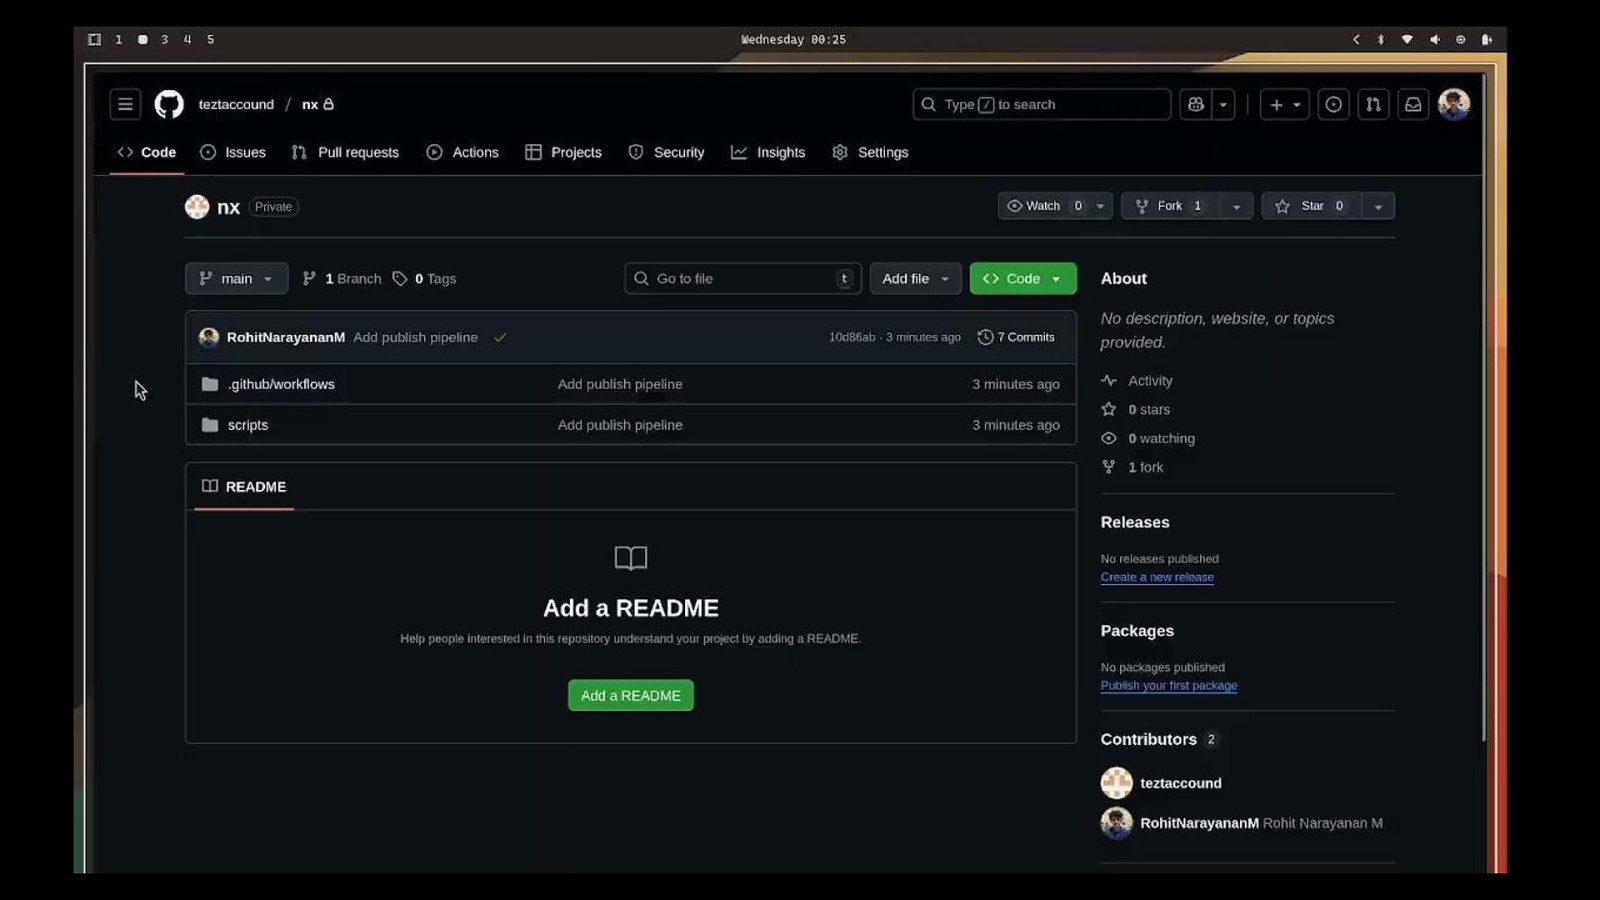The height and width of the screenshot is (900, 1600).
Task: Switch to the Settings tab
Action: click(870, 152)
